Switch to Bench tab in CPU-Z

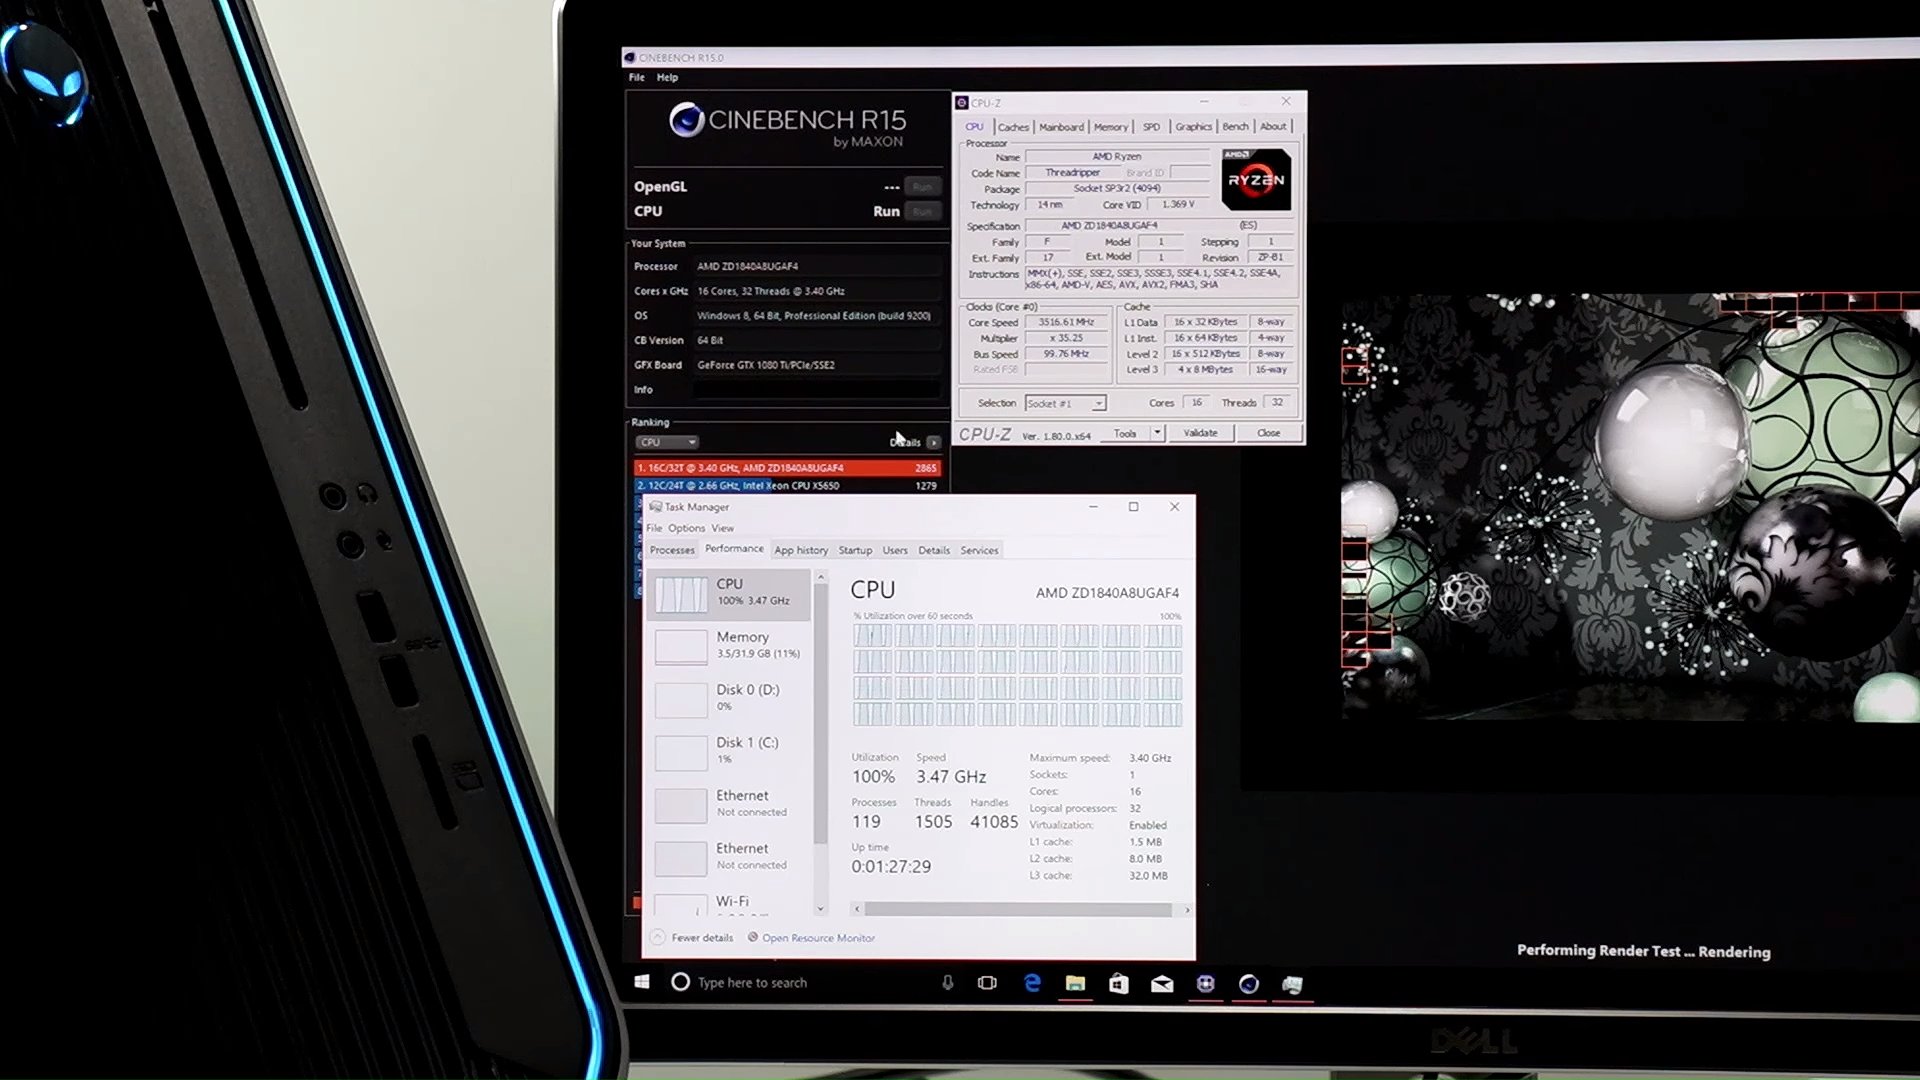[1235, 127]
